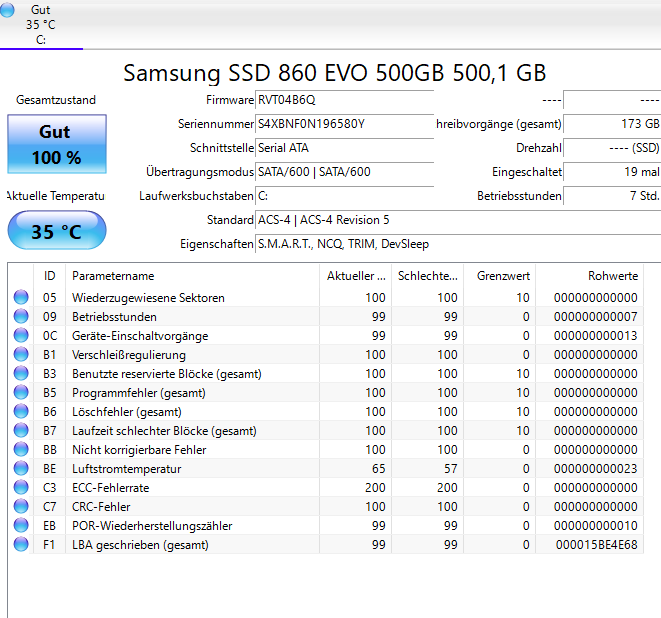This screenshot has width=661, height=618.
Task: Click the blue status orb in the drive tab
Action: (7, 10)
